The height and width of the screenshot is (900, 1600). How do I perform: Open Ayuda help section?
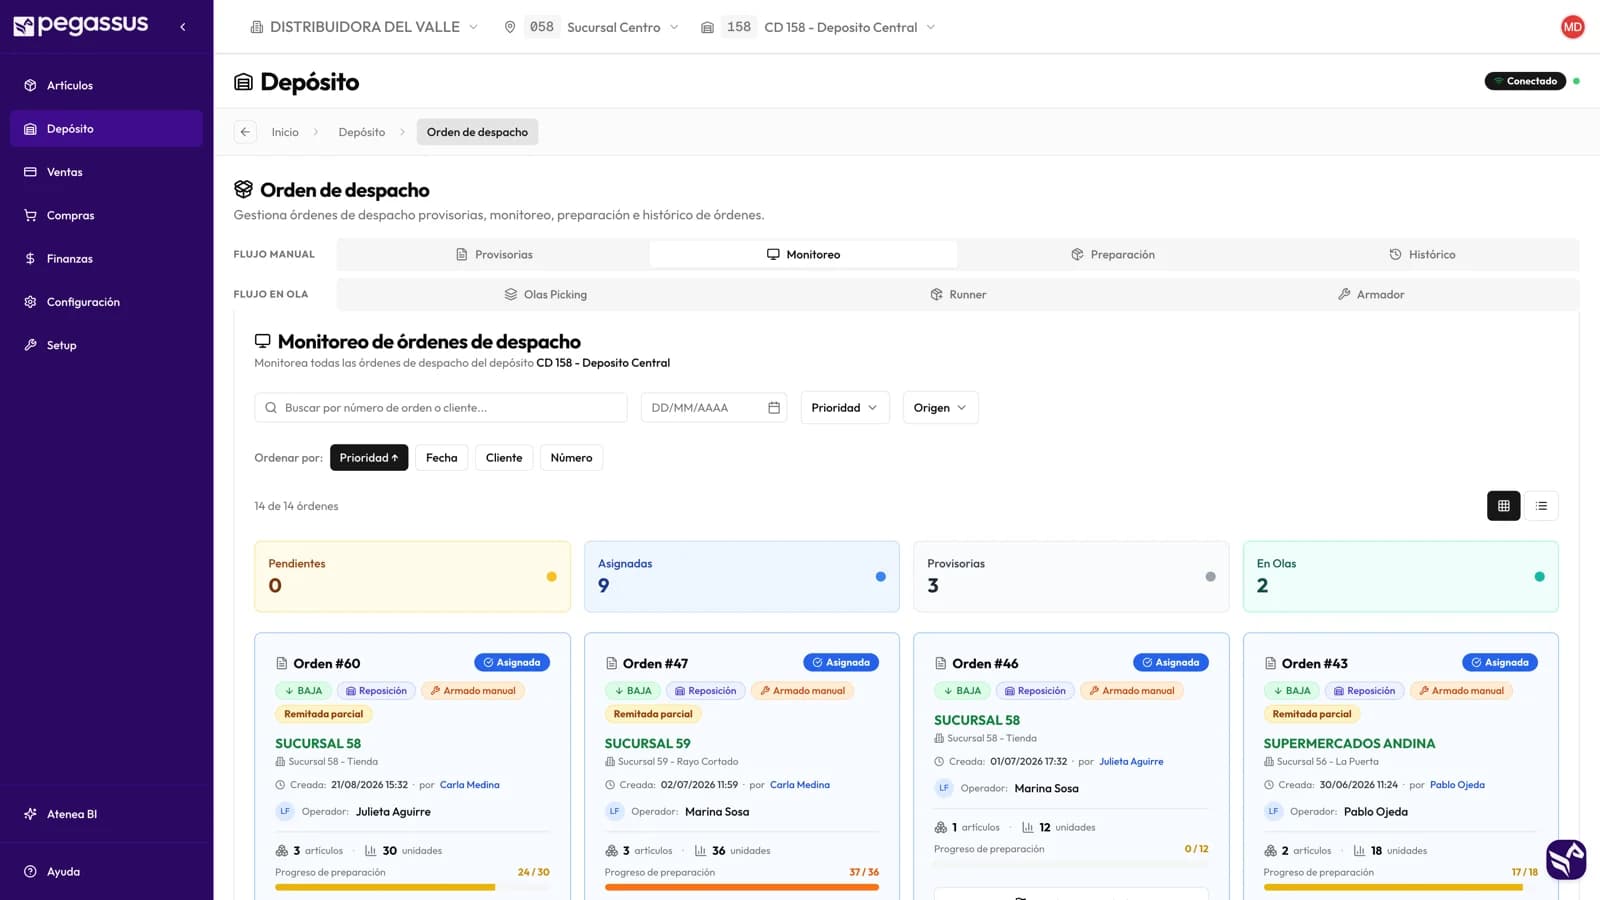(x=106, y=871)
